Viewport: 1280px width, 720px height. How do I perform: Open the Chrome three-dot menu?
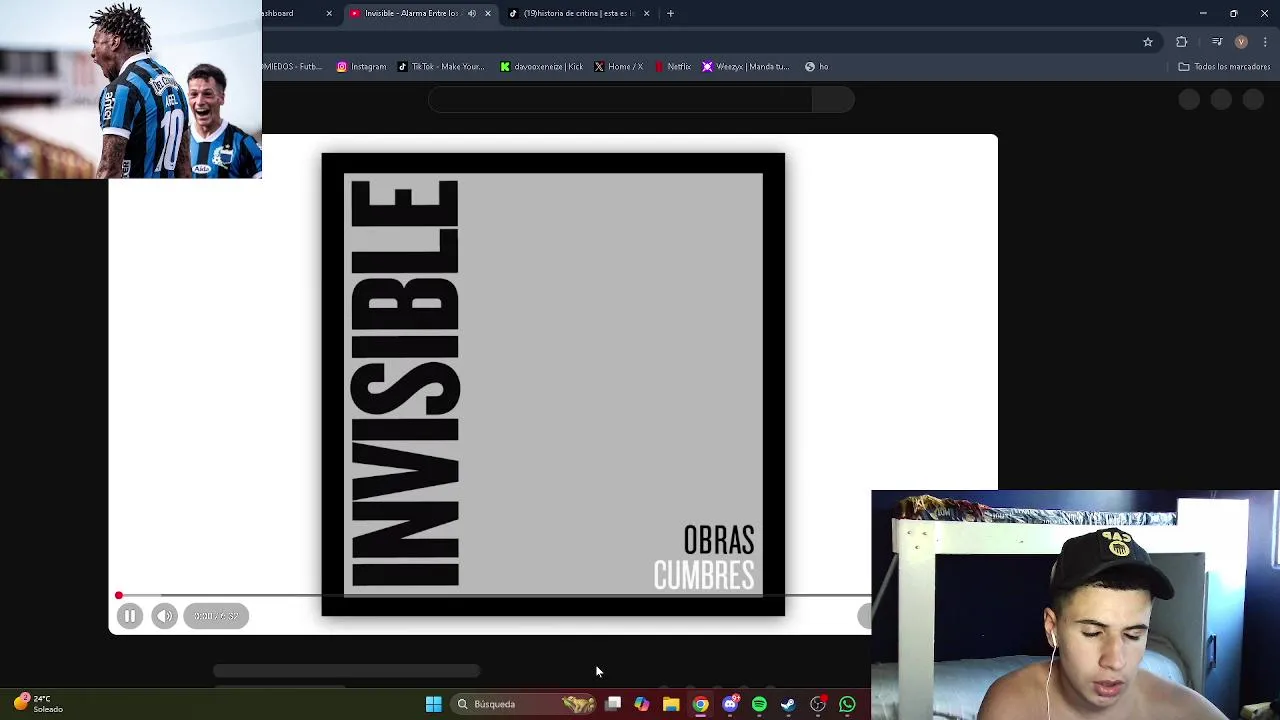tap(1266, 42)
